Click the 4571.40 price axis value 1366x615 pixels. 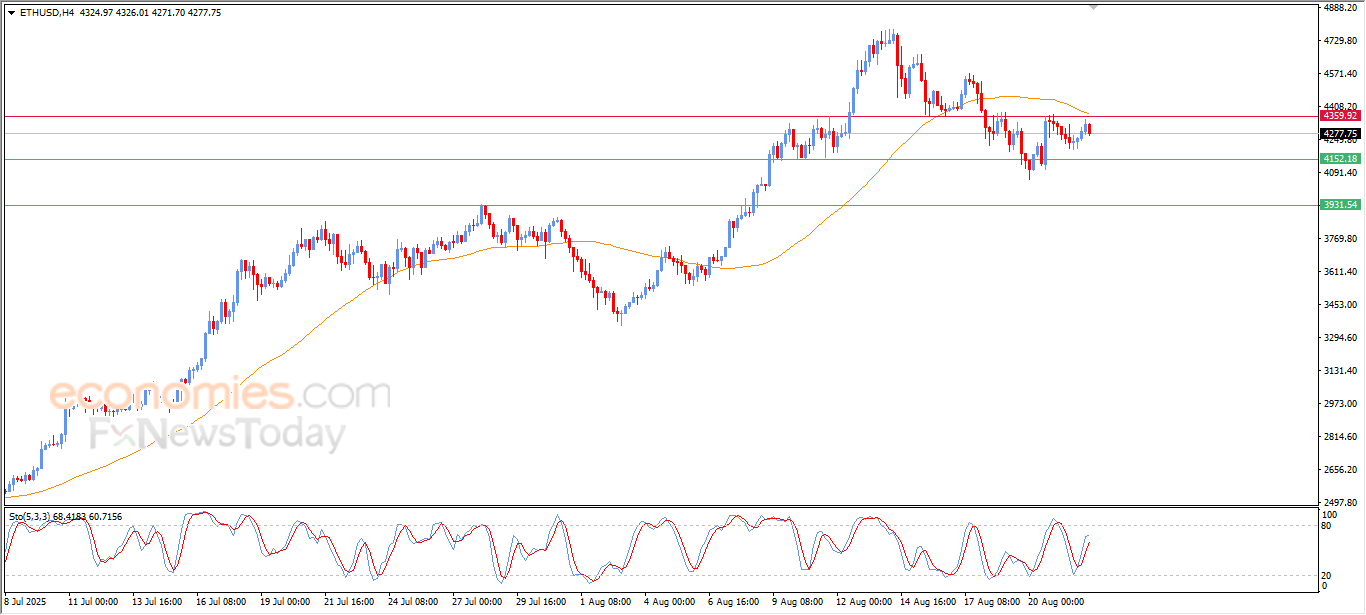(x=1340, y=74)
